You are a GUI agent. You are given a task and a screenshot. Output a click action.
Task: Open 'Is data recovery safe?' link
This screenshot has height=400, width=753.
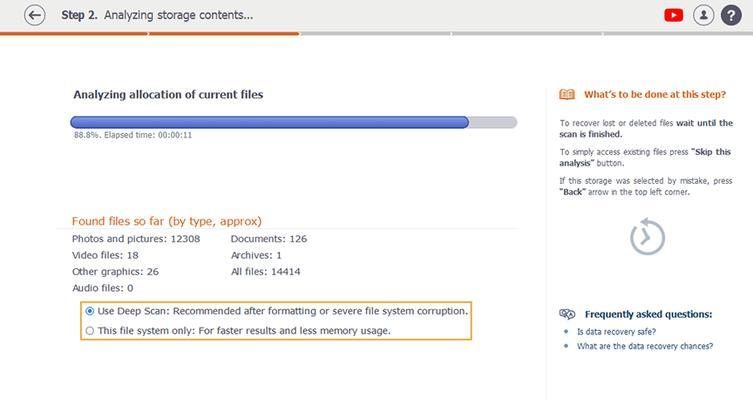click(x=616, y=332)
